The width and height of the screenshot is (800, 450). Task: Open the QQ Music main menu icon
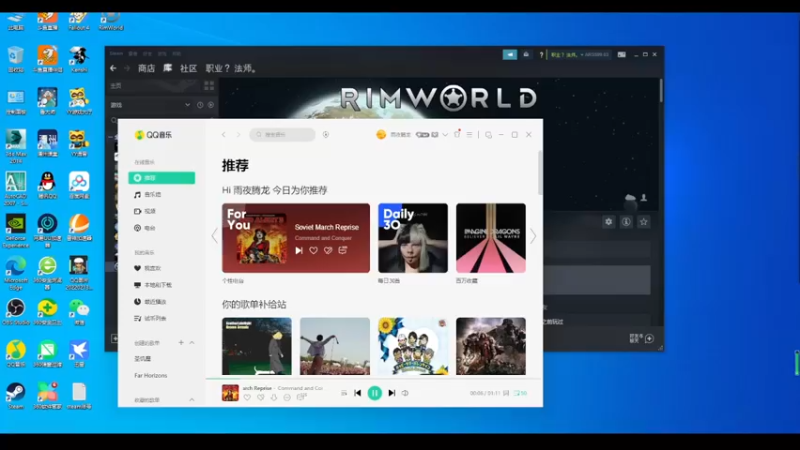pos(469,135)
